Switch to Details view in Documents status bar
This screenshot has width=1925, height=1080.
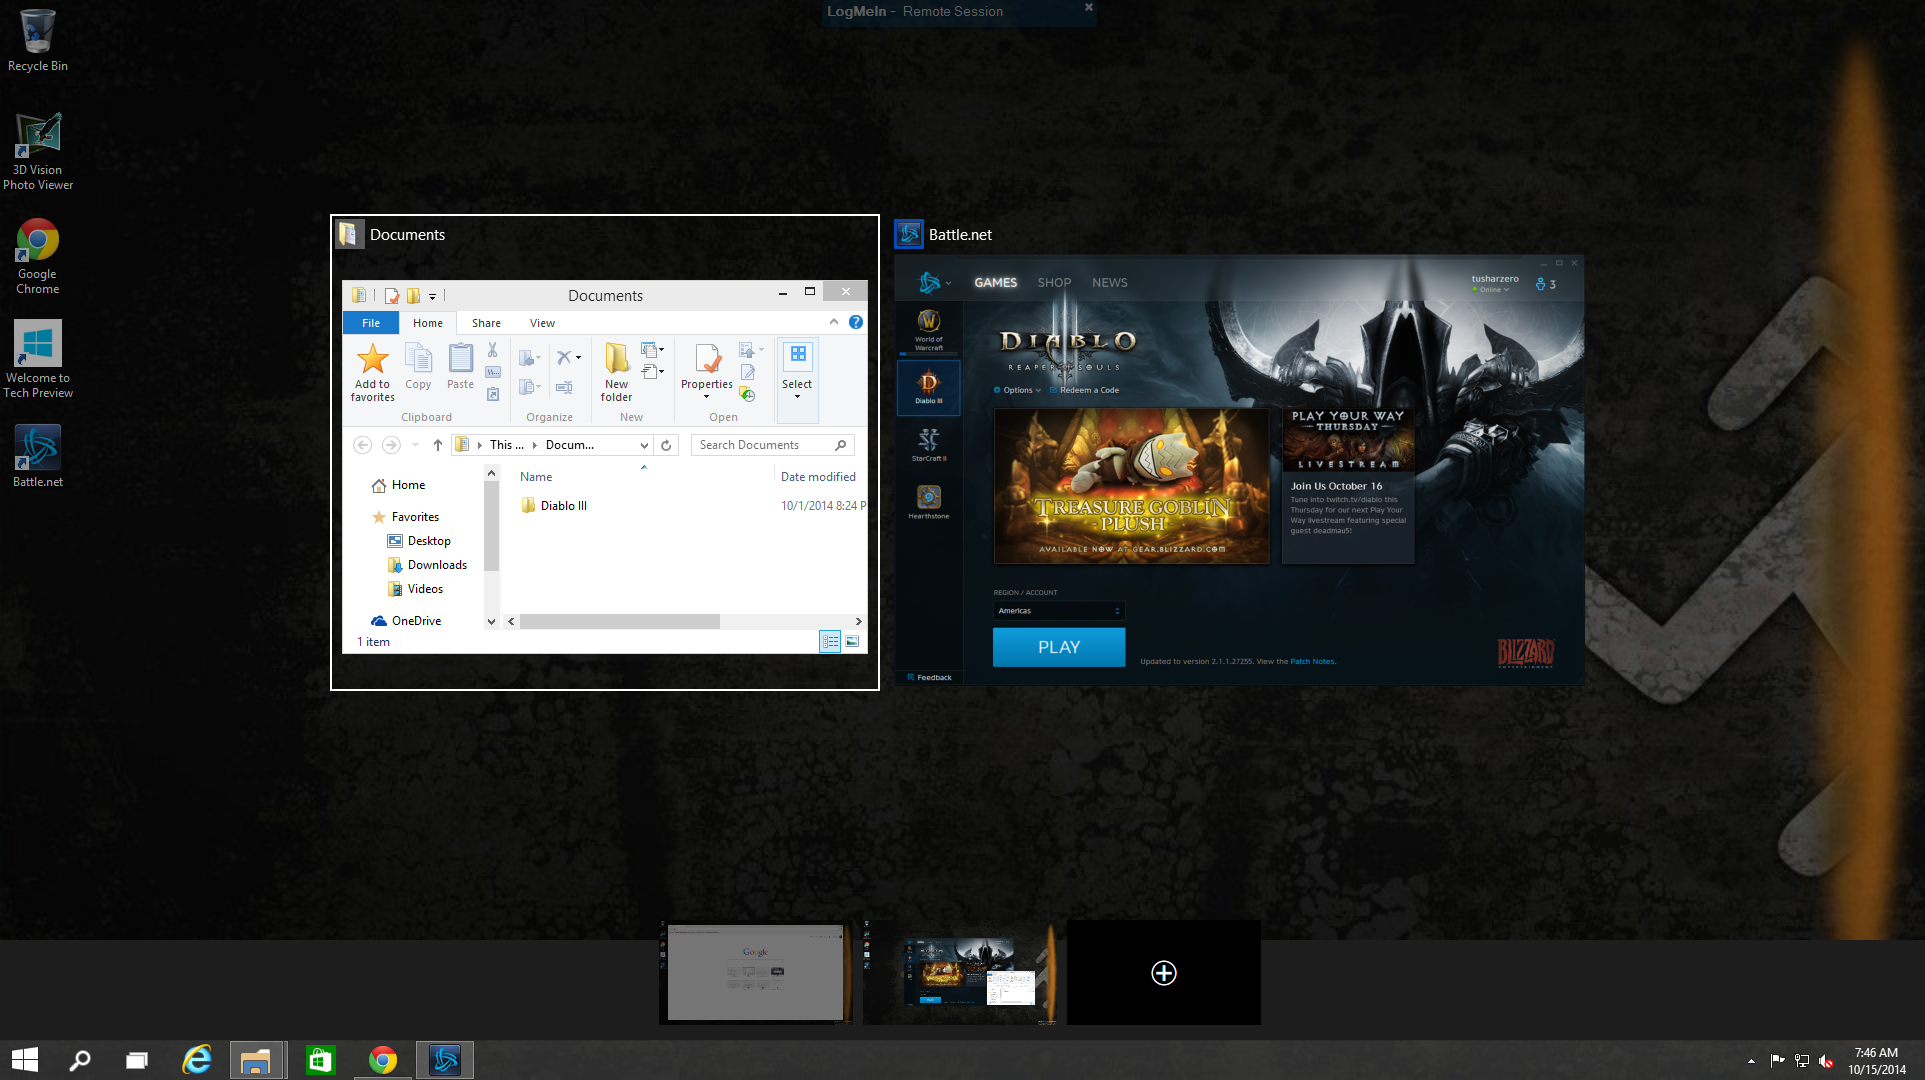click(x=830, y=642)
